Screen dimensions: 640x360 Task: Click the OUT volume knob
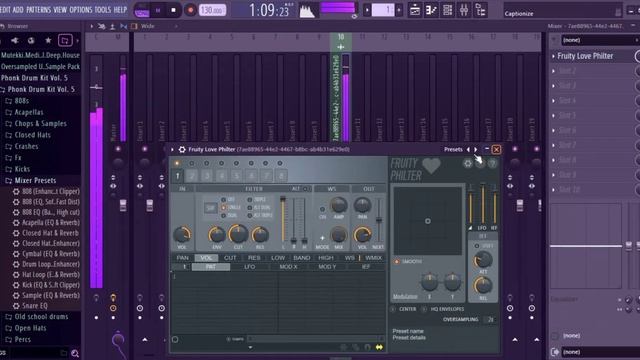(362, 235)
